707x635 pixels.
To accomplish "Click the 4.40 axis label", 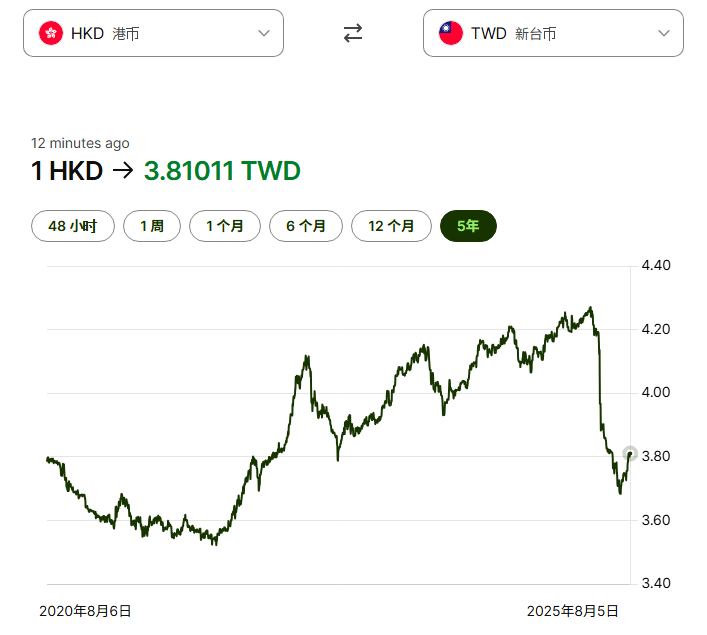I will point(656,265).
